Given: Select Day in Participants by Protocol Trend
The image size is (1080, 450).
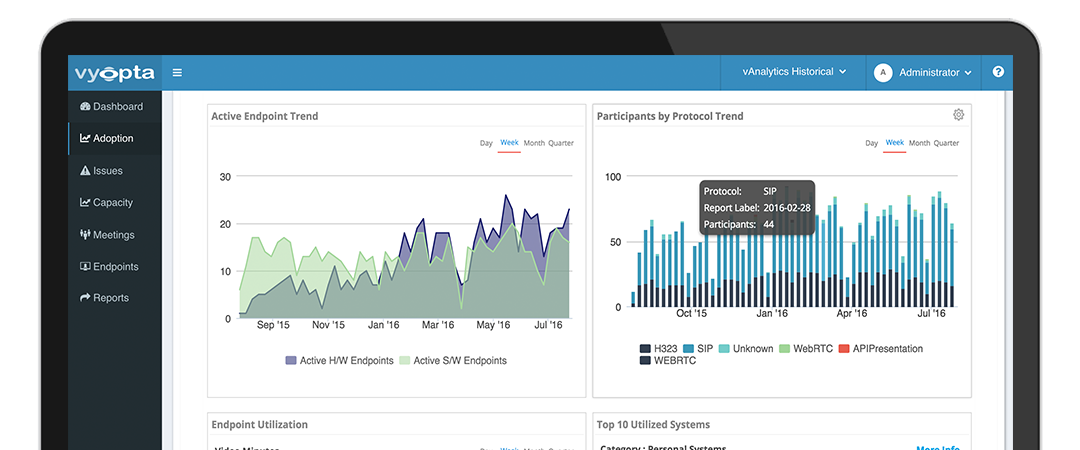Looking at the screenshot, I should coord(871,143).
